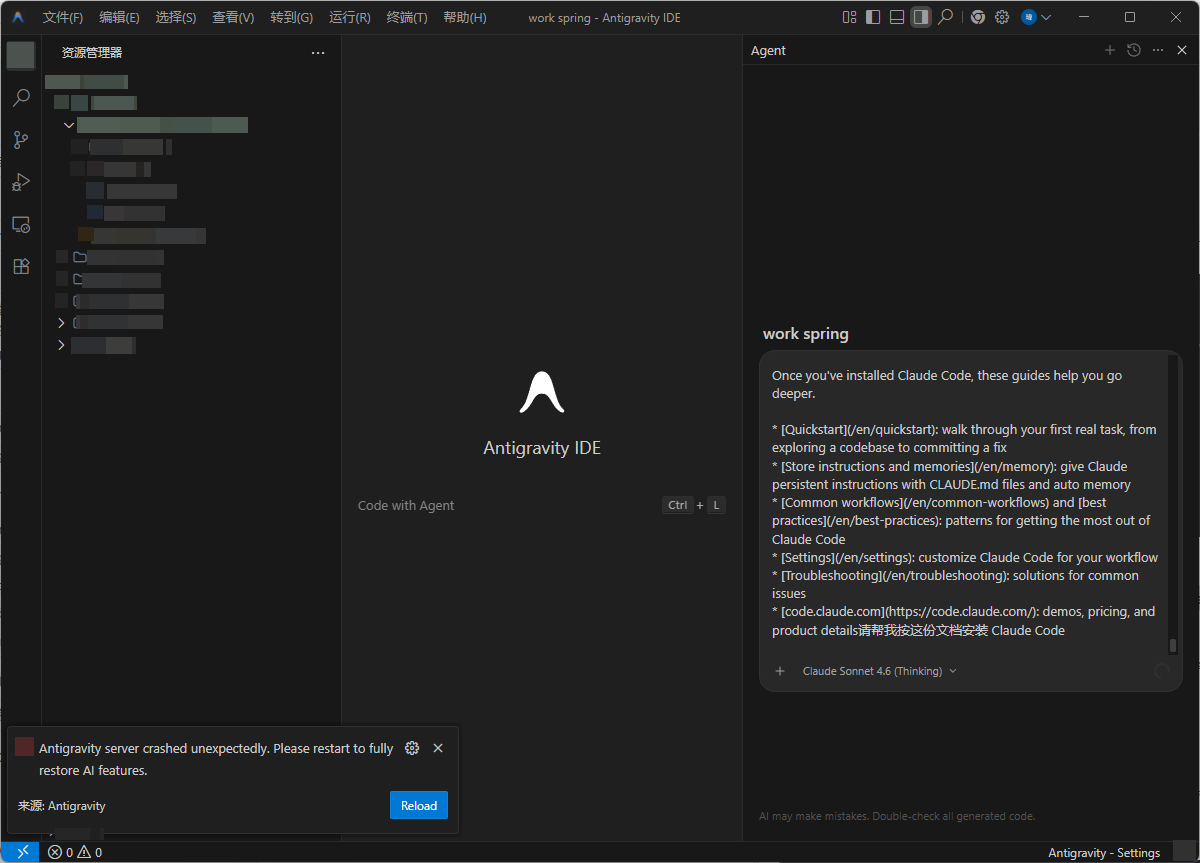The width and height of the screenshot is (1200, 863).
Task: Open the Remote Explorer view
Action: pos(21,224)
